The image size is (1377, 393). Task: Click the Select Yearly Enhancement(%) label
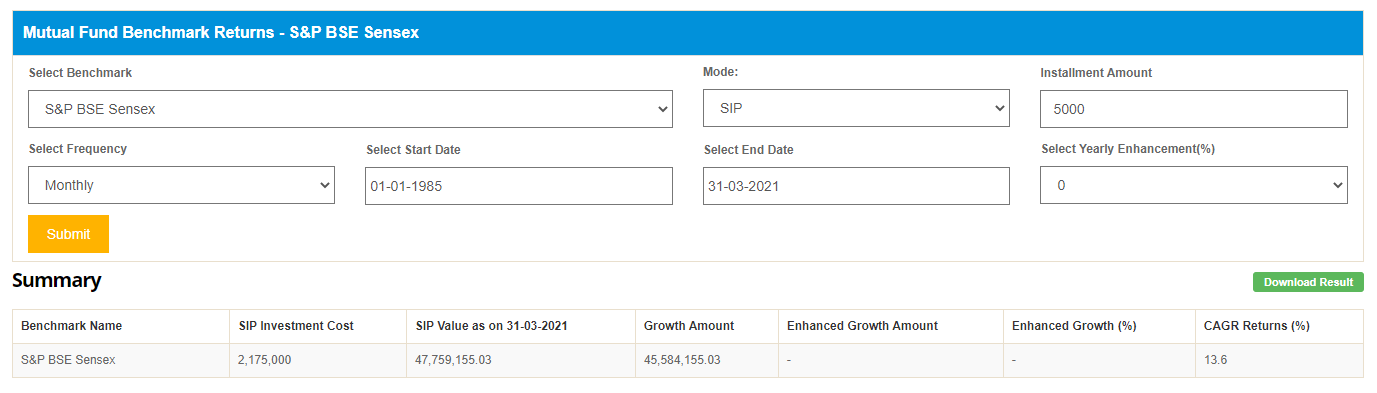click(1128, 149)
